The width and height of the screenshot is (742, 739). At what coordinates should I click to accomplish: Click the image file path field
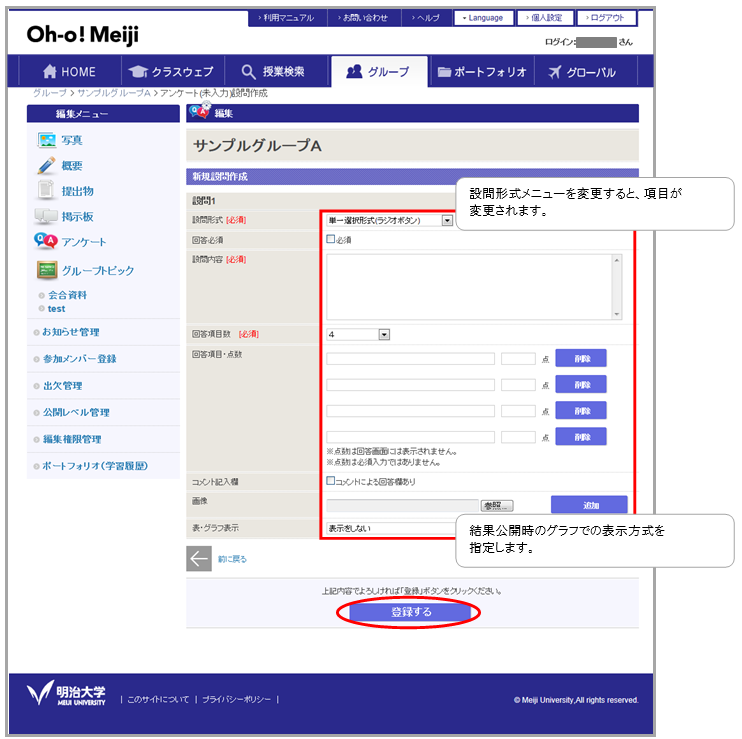403,505
